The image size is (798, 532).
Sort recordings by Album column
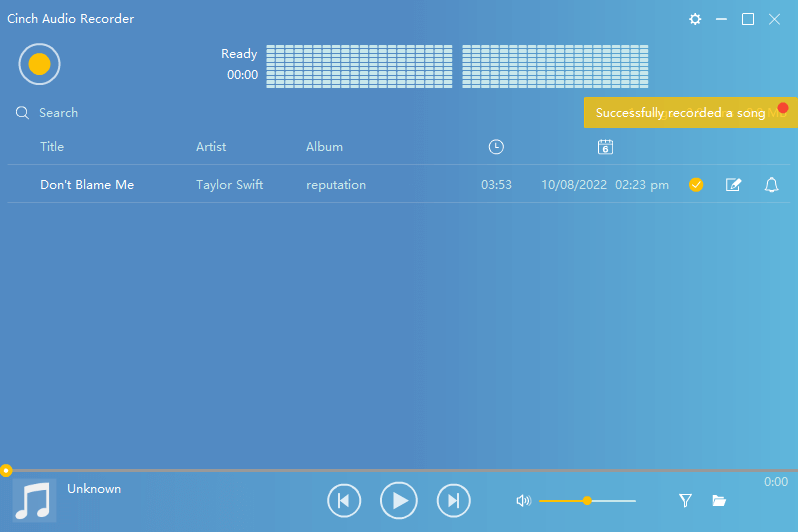click(324, 147)
